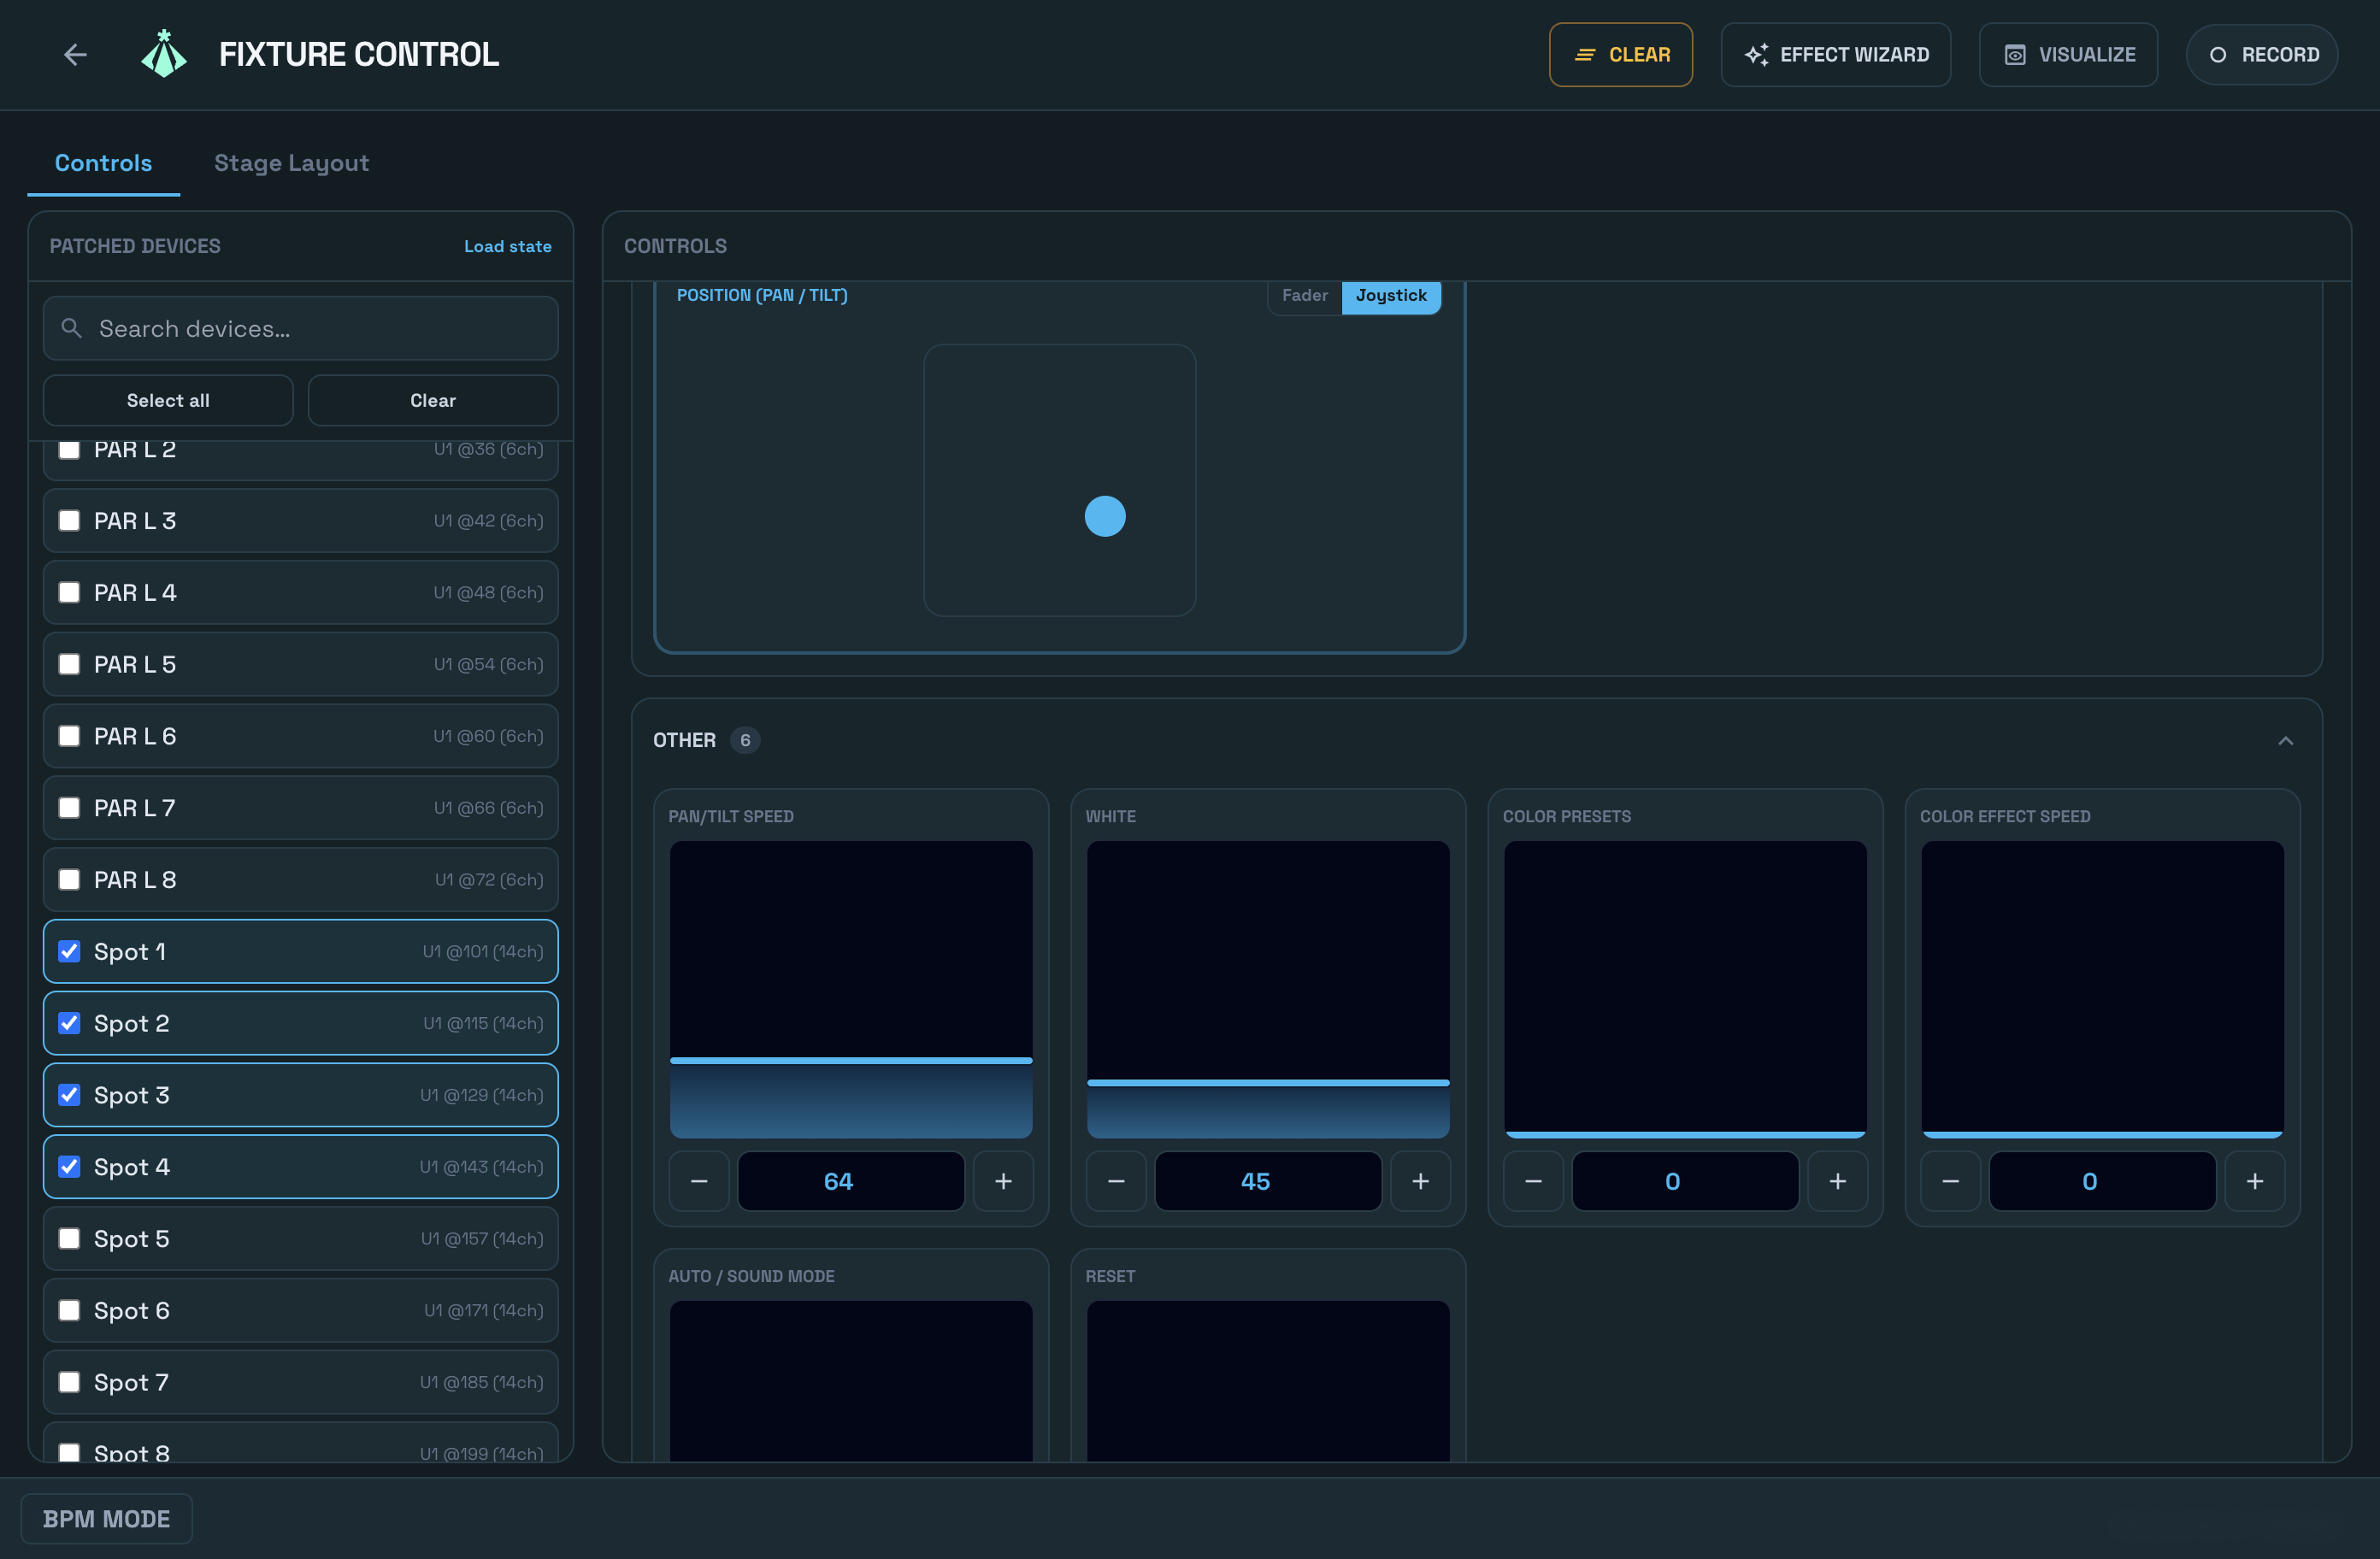The height and width of the screenshot is (1559, 2380).
Task: Click the Reset fader
Action: pos(1268,1381)
